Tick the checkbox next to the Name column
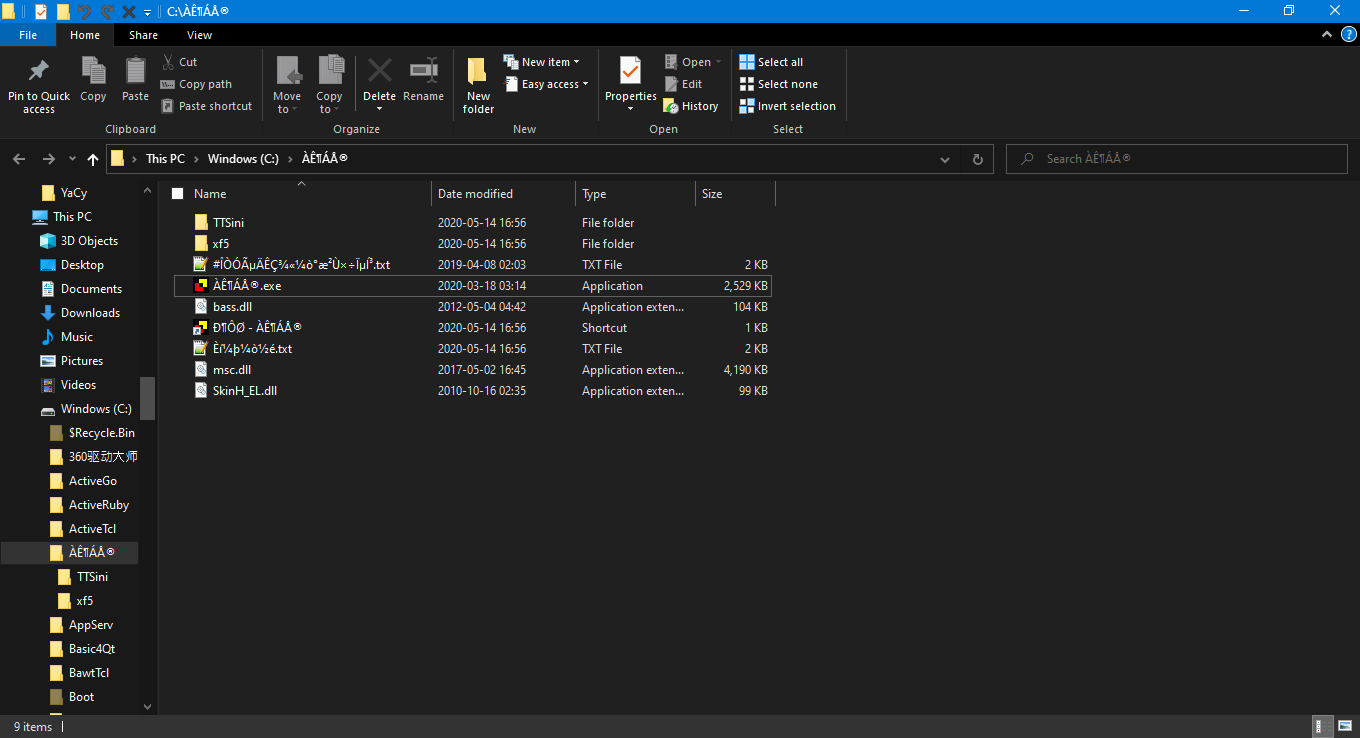The image size is (1360, 738). click(177, 193)
